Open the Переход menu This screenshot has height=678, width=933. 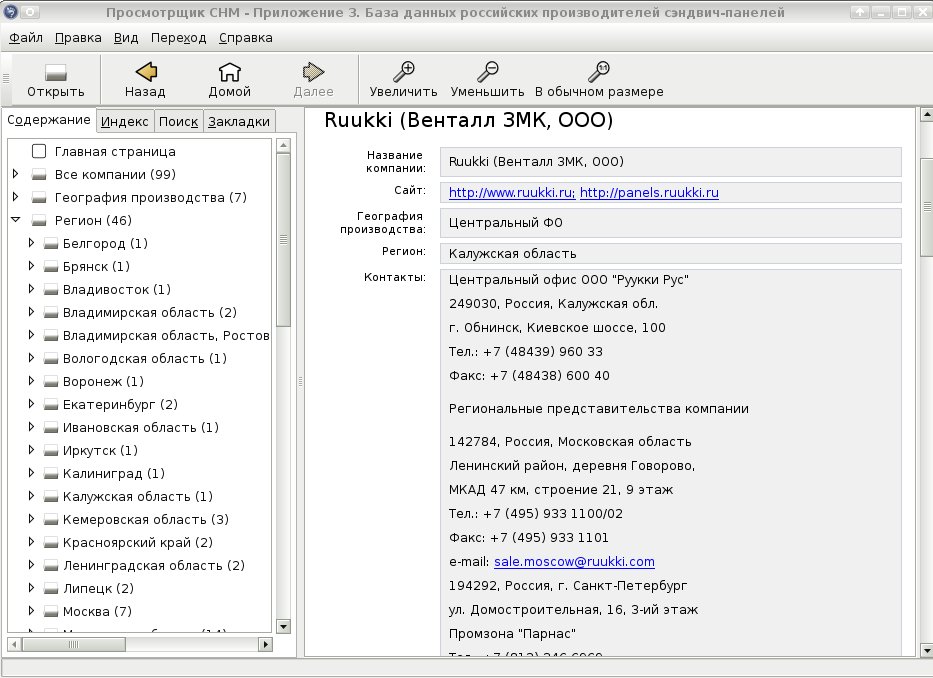click(x=179, y=38)
